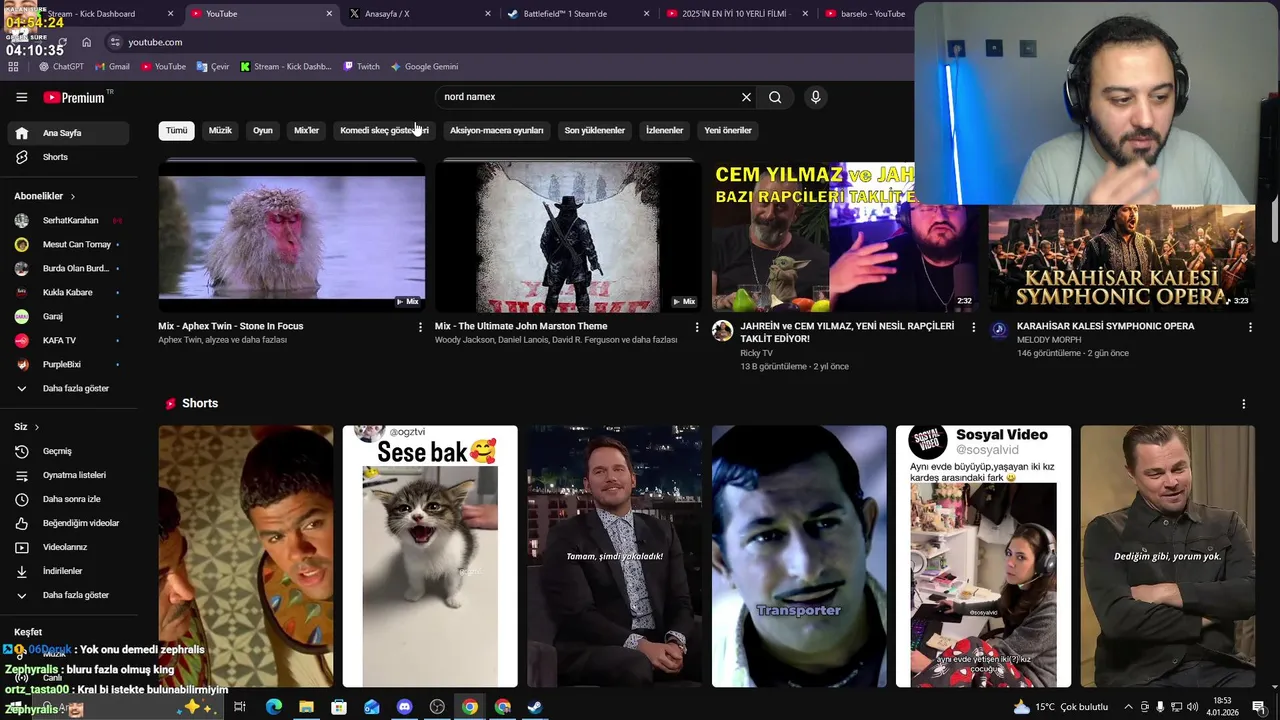Open Shorts section three-dot menu
This screenshot has width=1280, height=720.
pos(1244,404)
